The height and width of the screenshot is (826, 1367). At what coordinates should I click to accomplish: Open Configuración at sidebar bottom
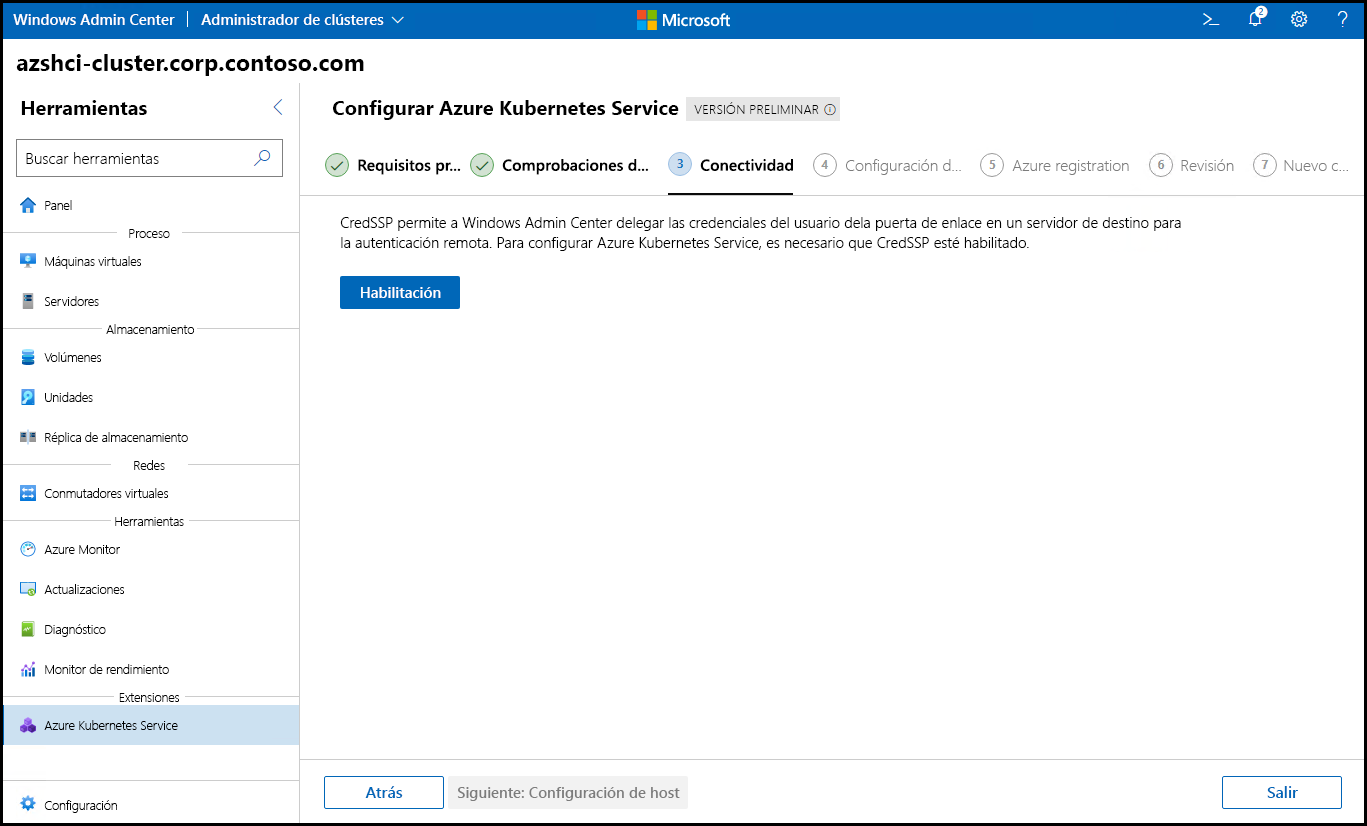click(x=151, y=804)
